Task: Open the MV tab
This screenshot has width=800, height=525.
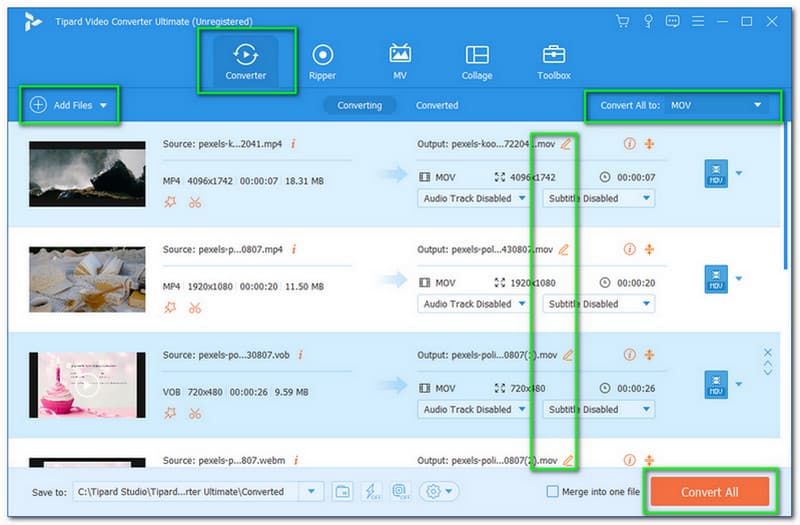Action: (400, 62)
